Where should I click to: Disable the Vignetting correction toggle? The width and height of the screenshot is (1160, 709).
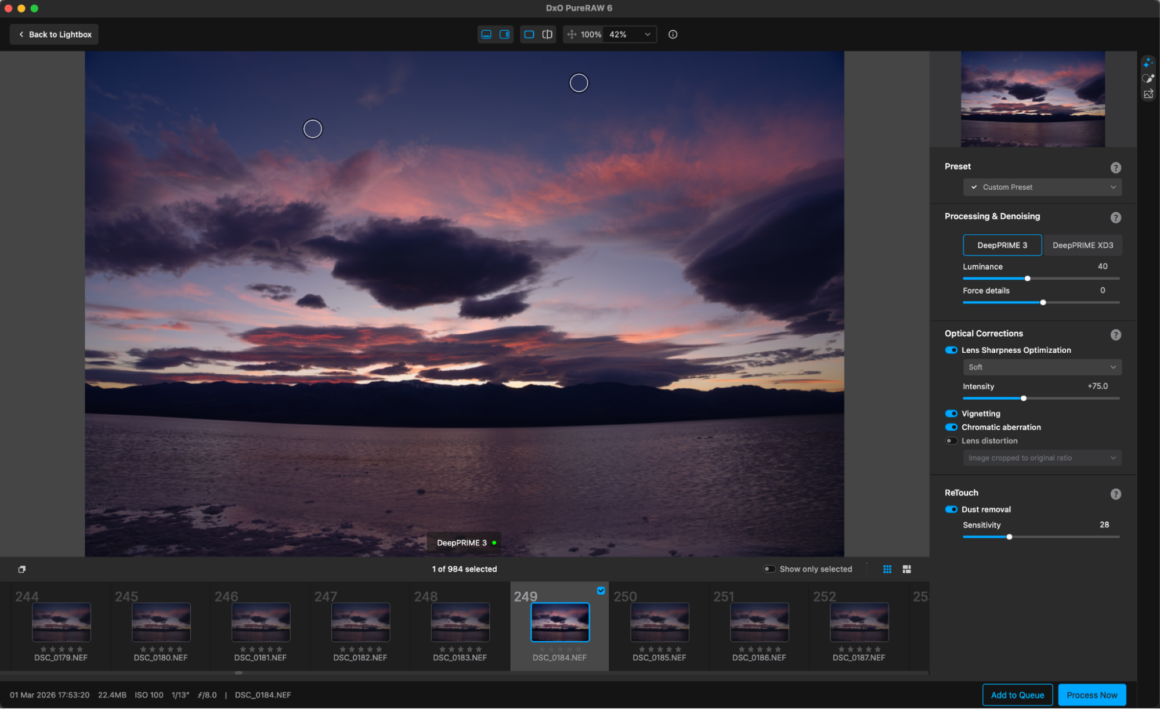pyautogui.click(x=950, y=413)
